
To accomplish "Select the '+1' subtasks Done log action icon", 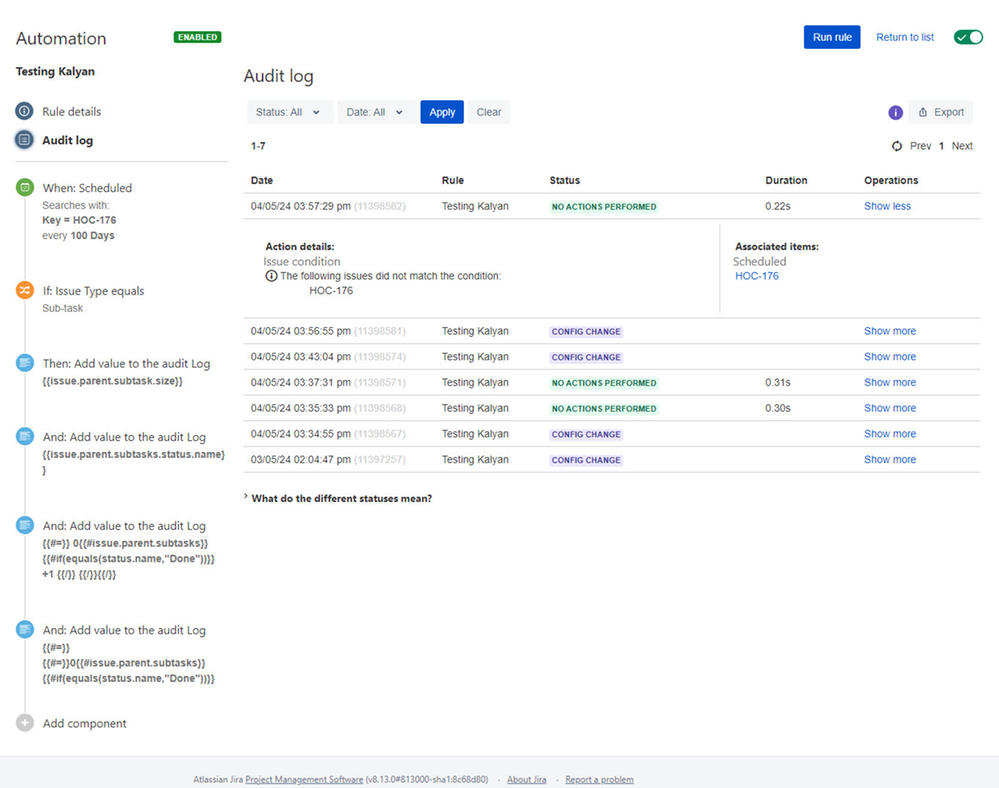I will (x=25, y=526).
